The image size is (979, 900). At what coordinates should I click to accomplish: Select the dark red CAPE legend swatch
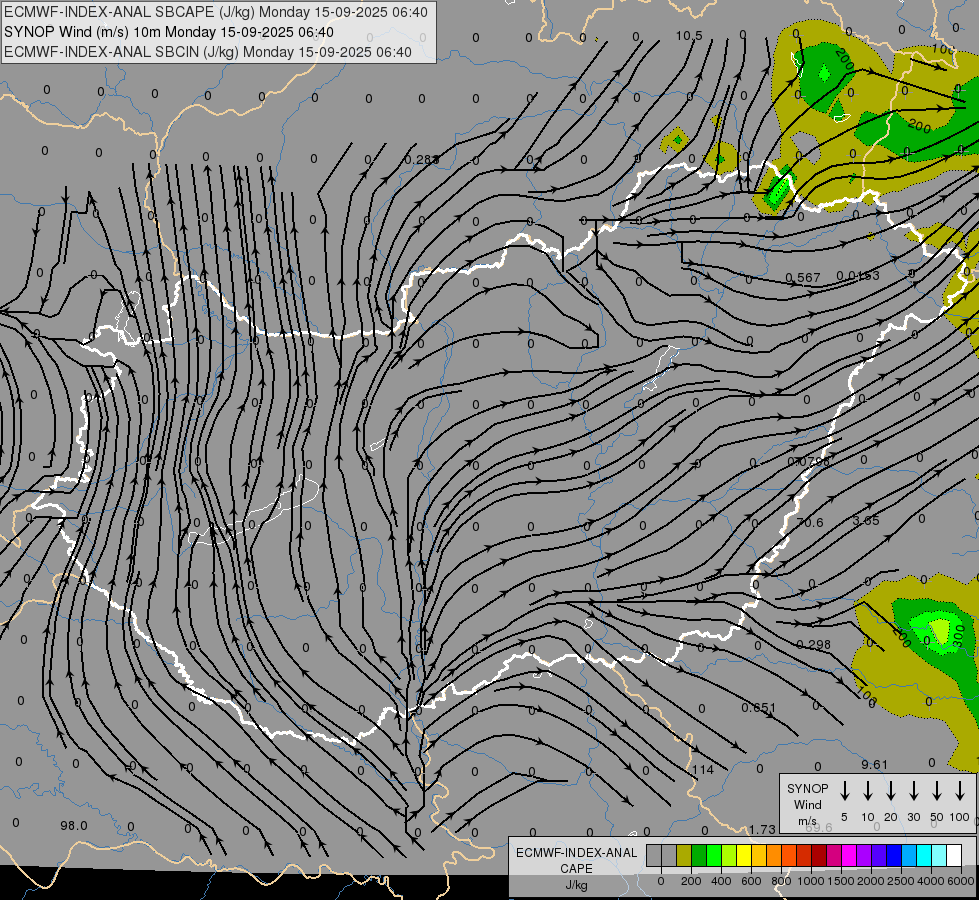click(x=819, y=856)
